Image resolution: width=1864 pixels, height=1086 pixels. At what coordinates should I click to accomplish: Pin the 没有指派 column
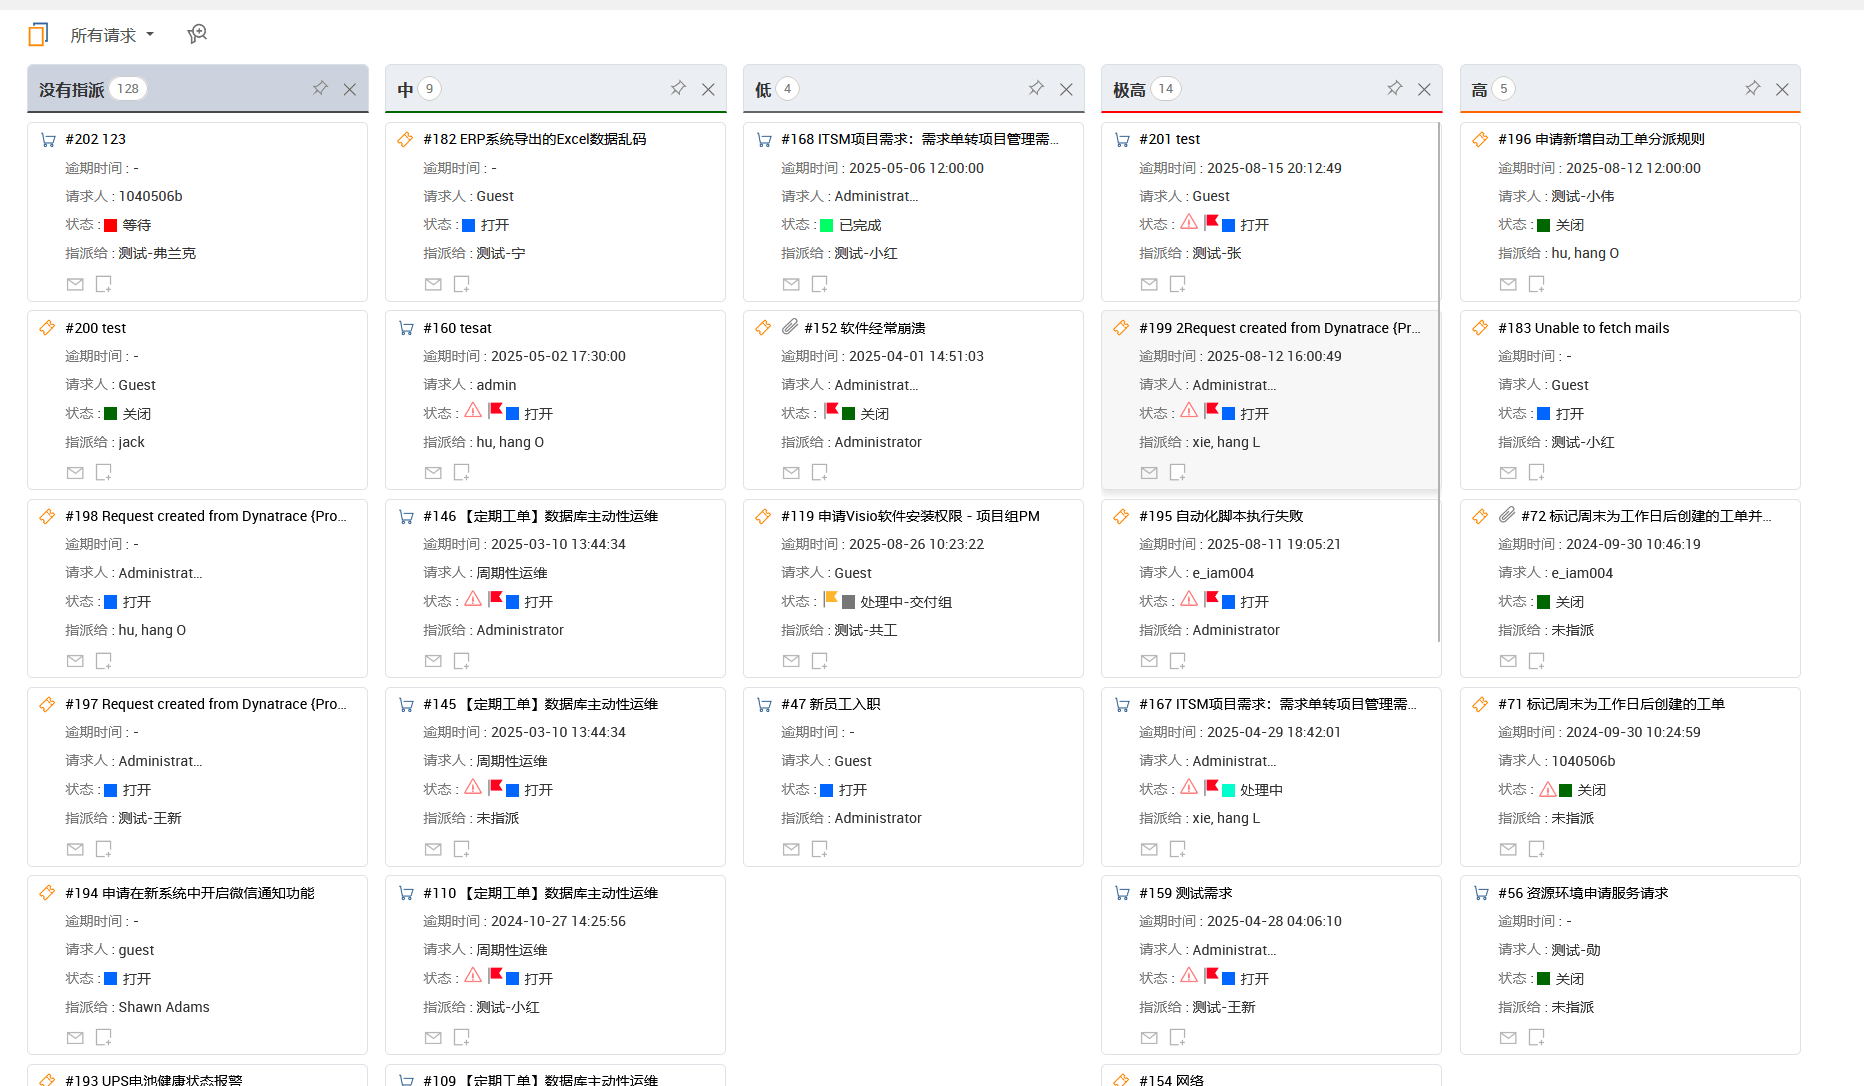coord(320,89)
